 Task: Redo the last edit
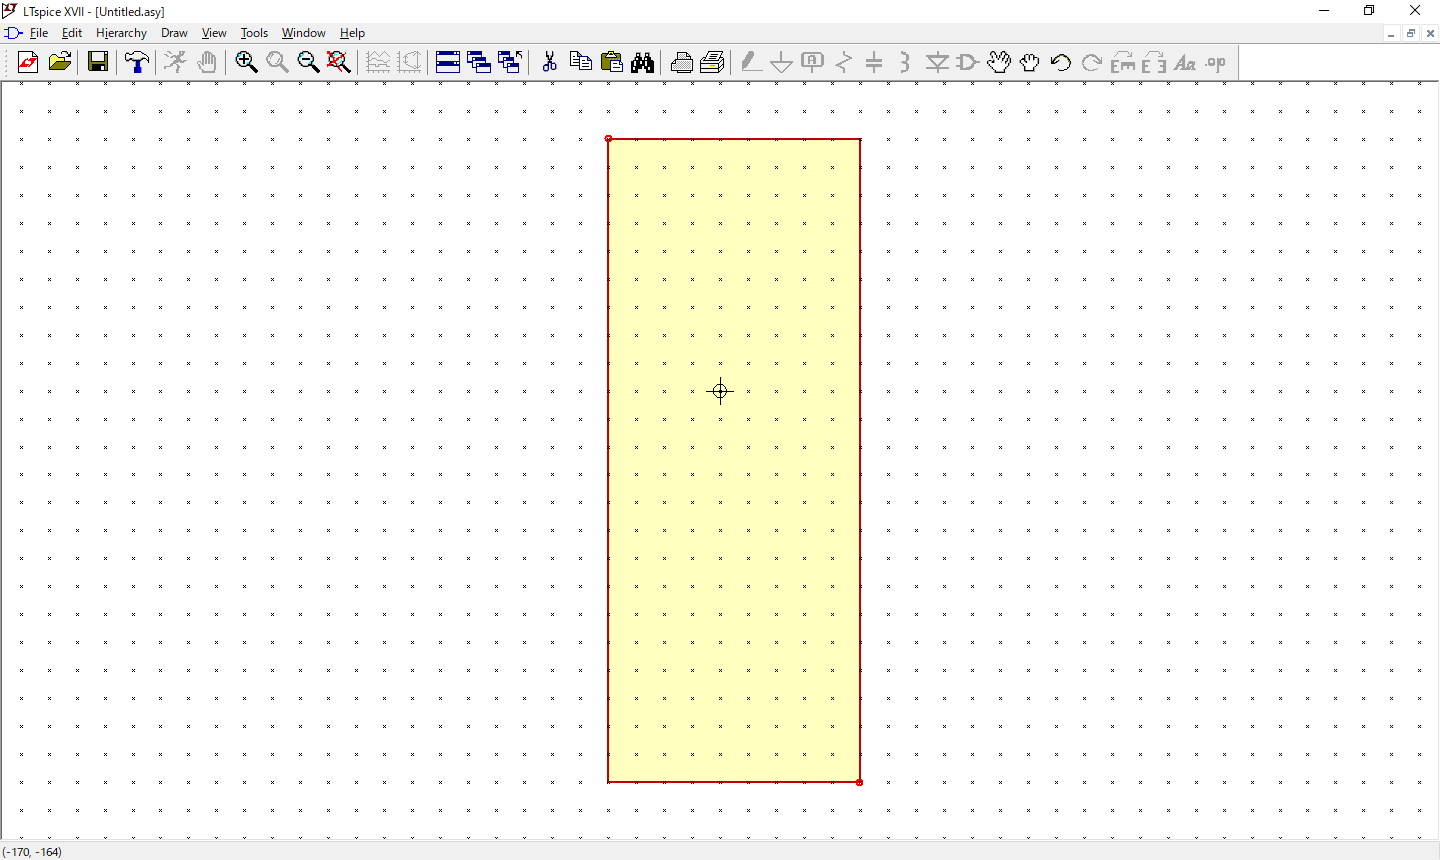tap(1090, 62)
